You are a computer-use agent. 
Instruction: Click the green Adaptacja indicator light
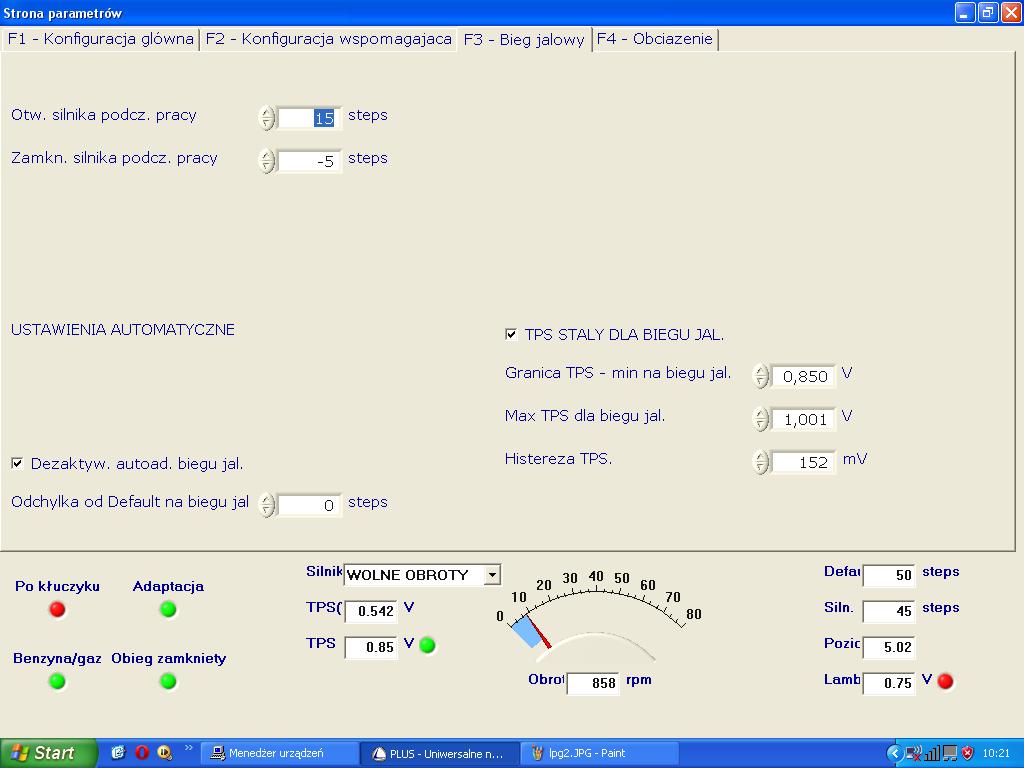[x=168, y=609]
